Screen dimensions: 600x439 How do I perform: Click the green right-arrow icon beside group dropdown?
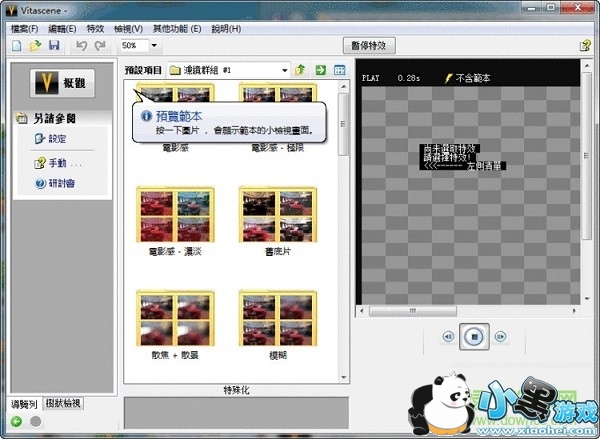[x=320, y=70]
